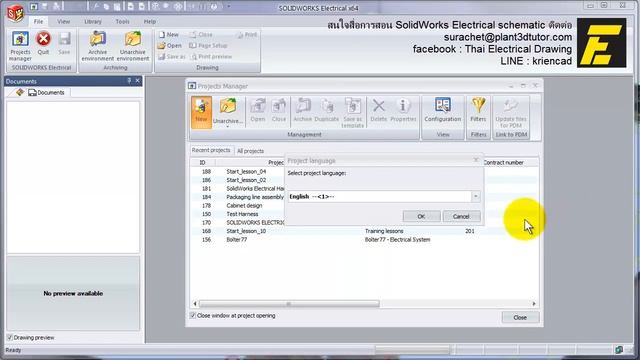Click Open project icon in Projects Manager
This screenshot has width=640, height=360.
pos(258,110)
